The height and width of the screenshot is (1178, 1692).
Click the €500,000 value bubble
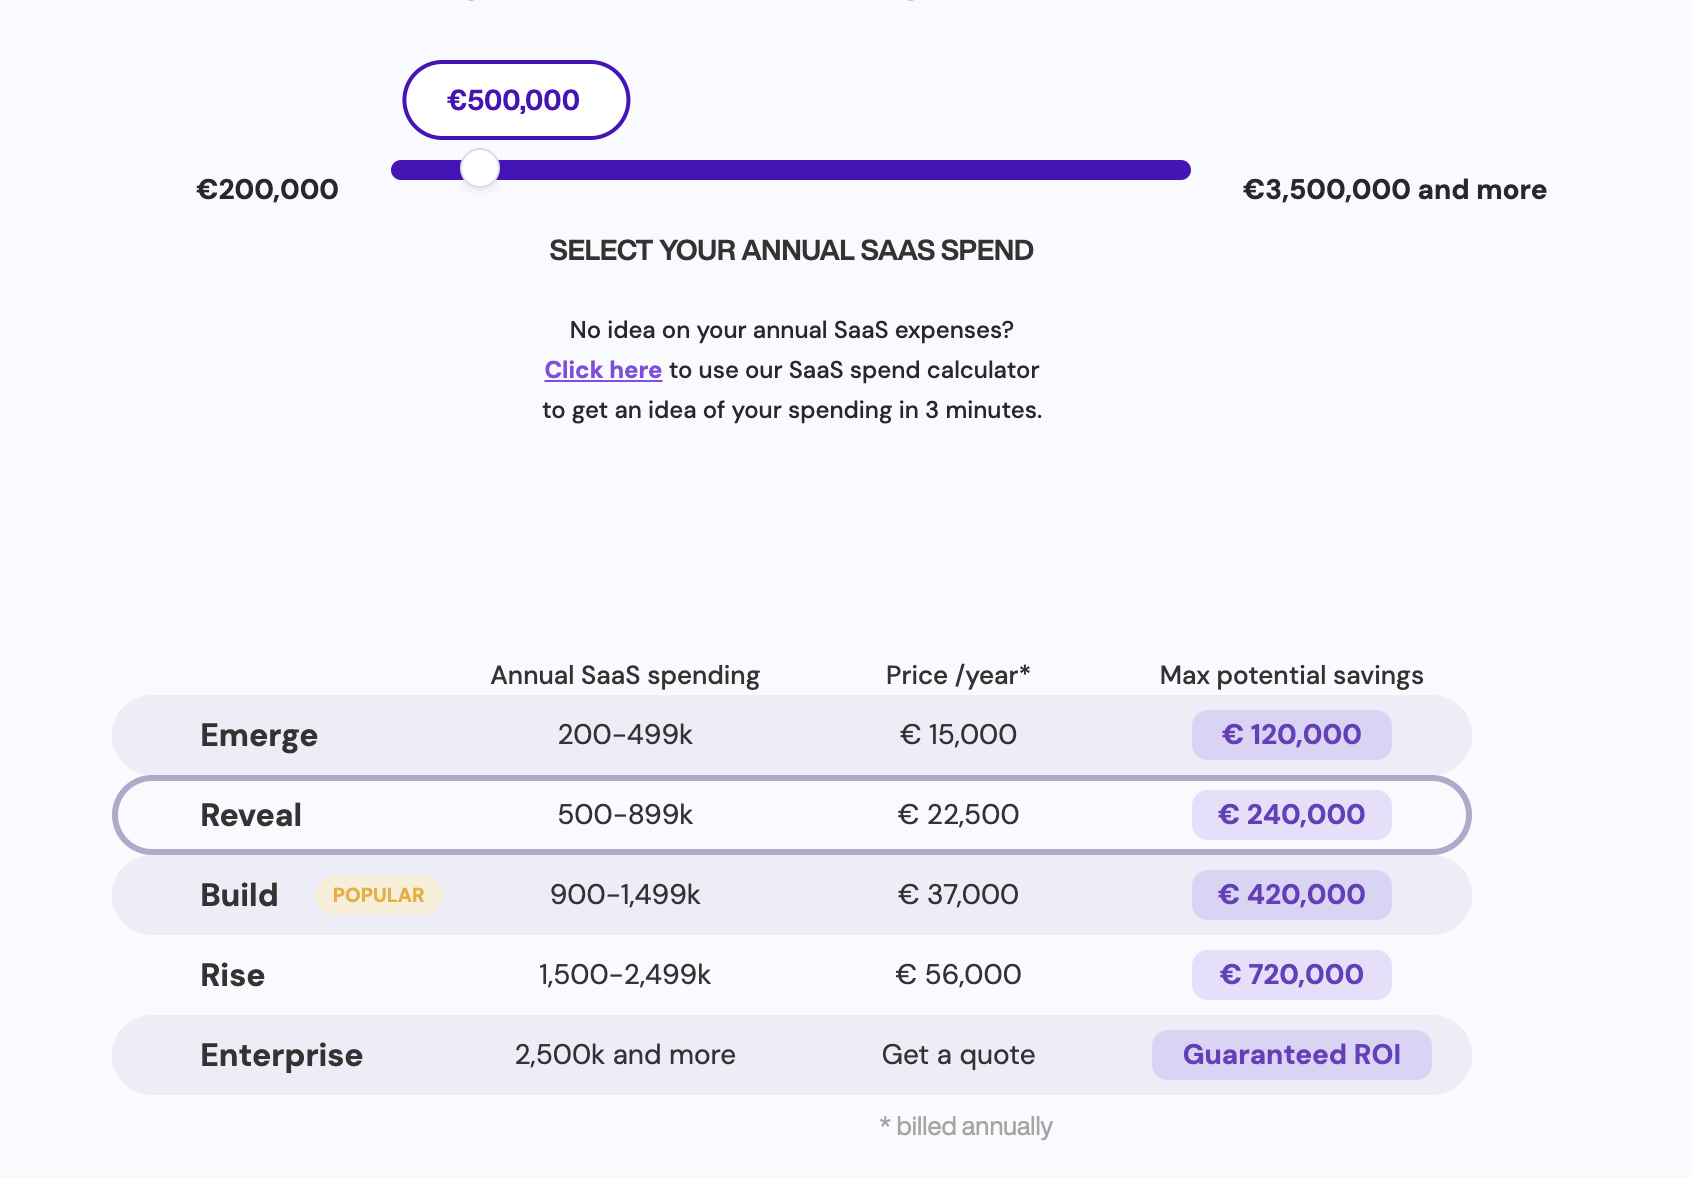pyautogui.click(x=515, y=100)
